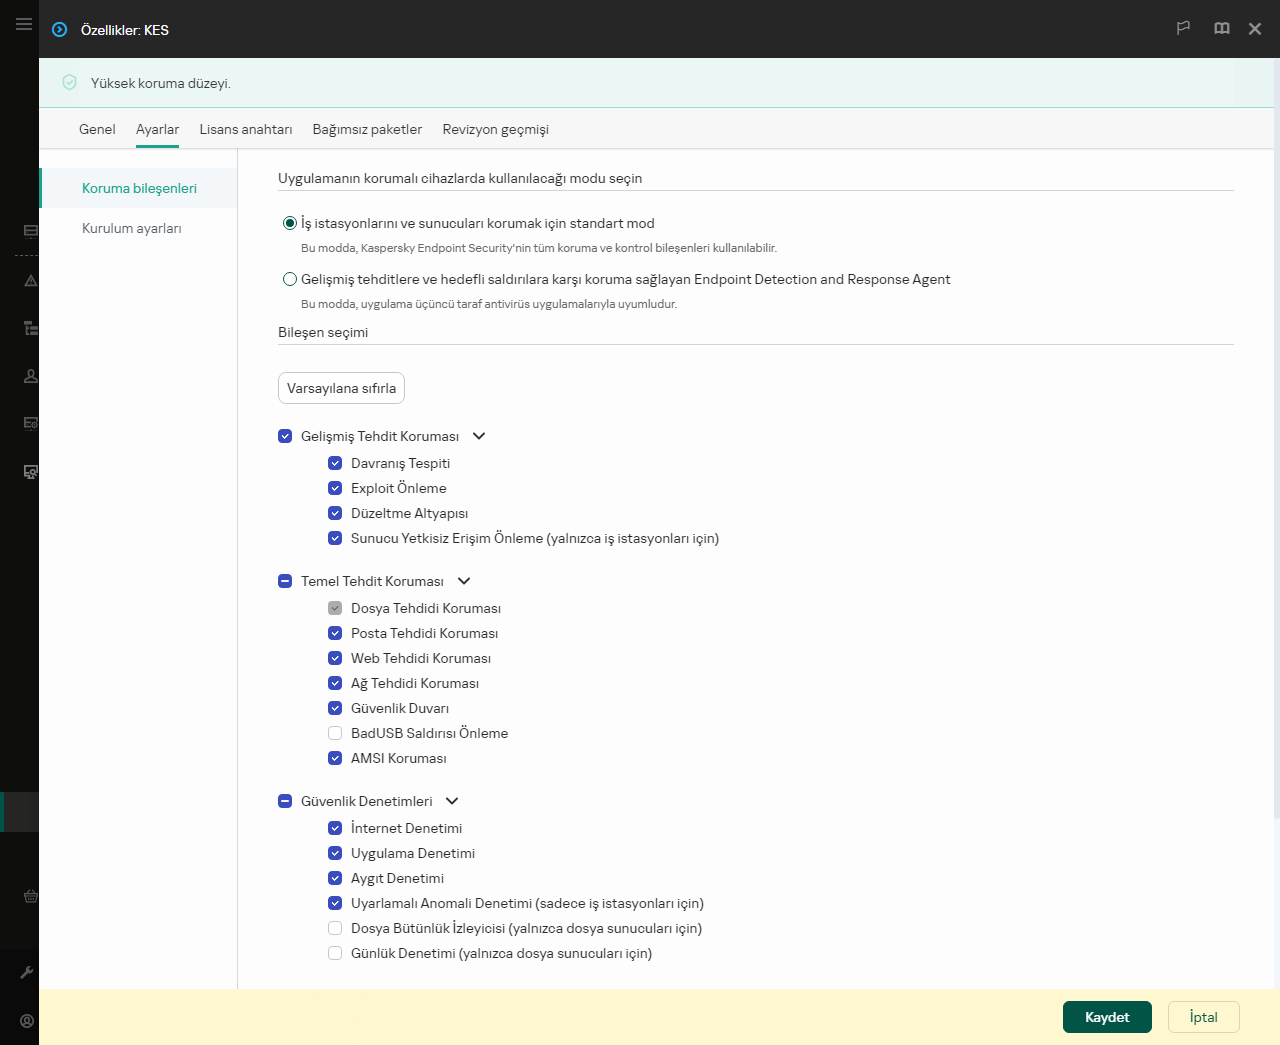Screen dimensions: 1280x1045
Task: Collapse Temel Tehdit Koruması chevron
Action: click(464, 581)
